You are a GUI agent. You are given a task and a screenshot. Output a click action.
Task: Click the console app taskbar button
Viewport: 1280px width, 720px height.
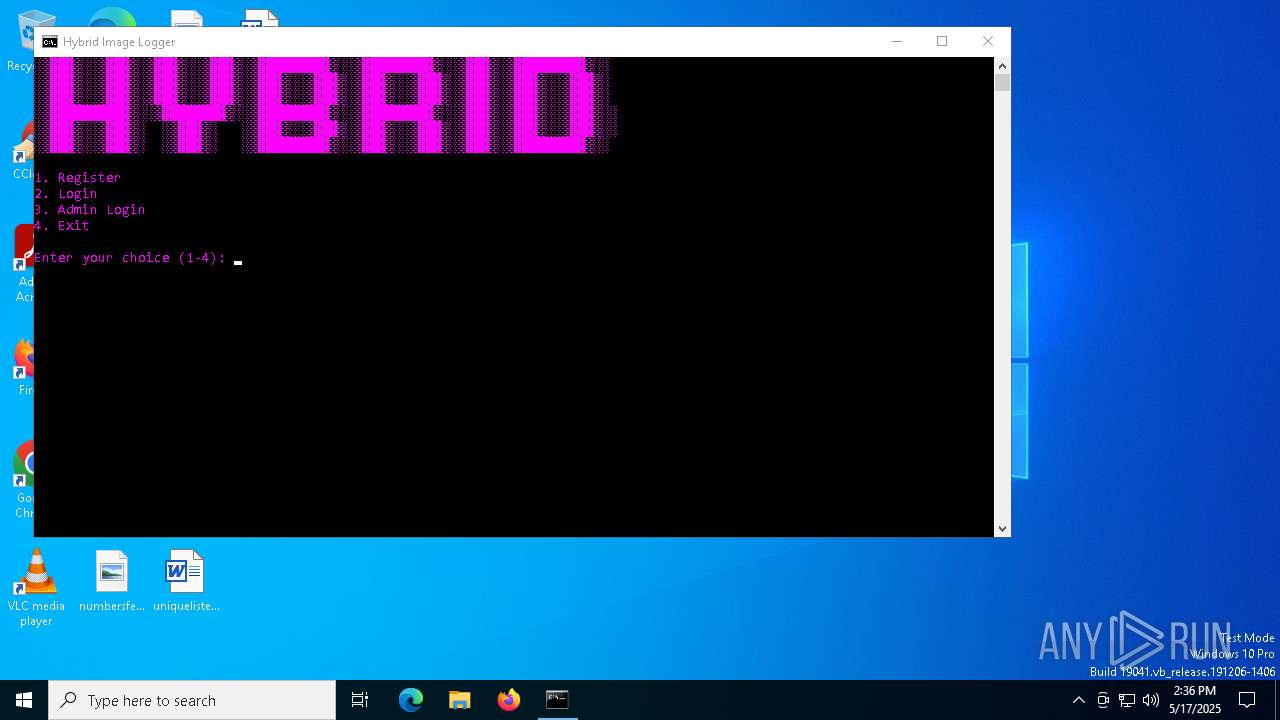[x=557, y=700]
